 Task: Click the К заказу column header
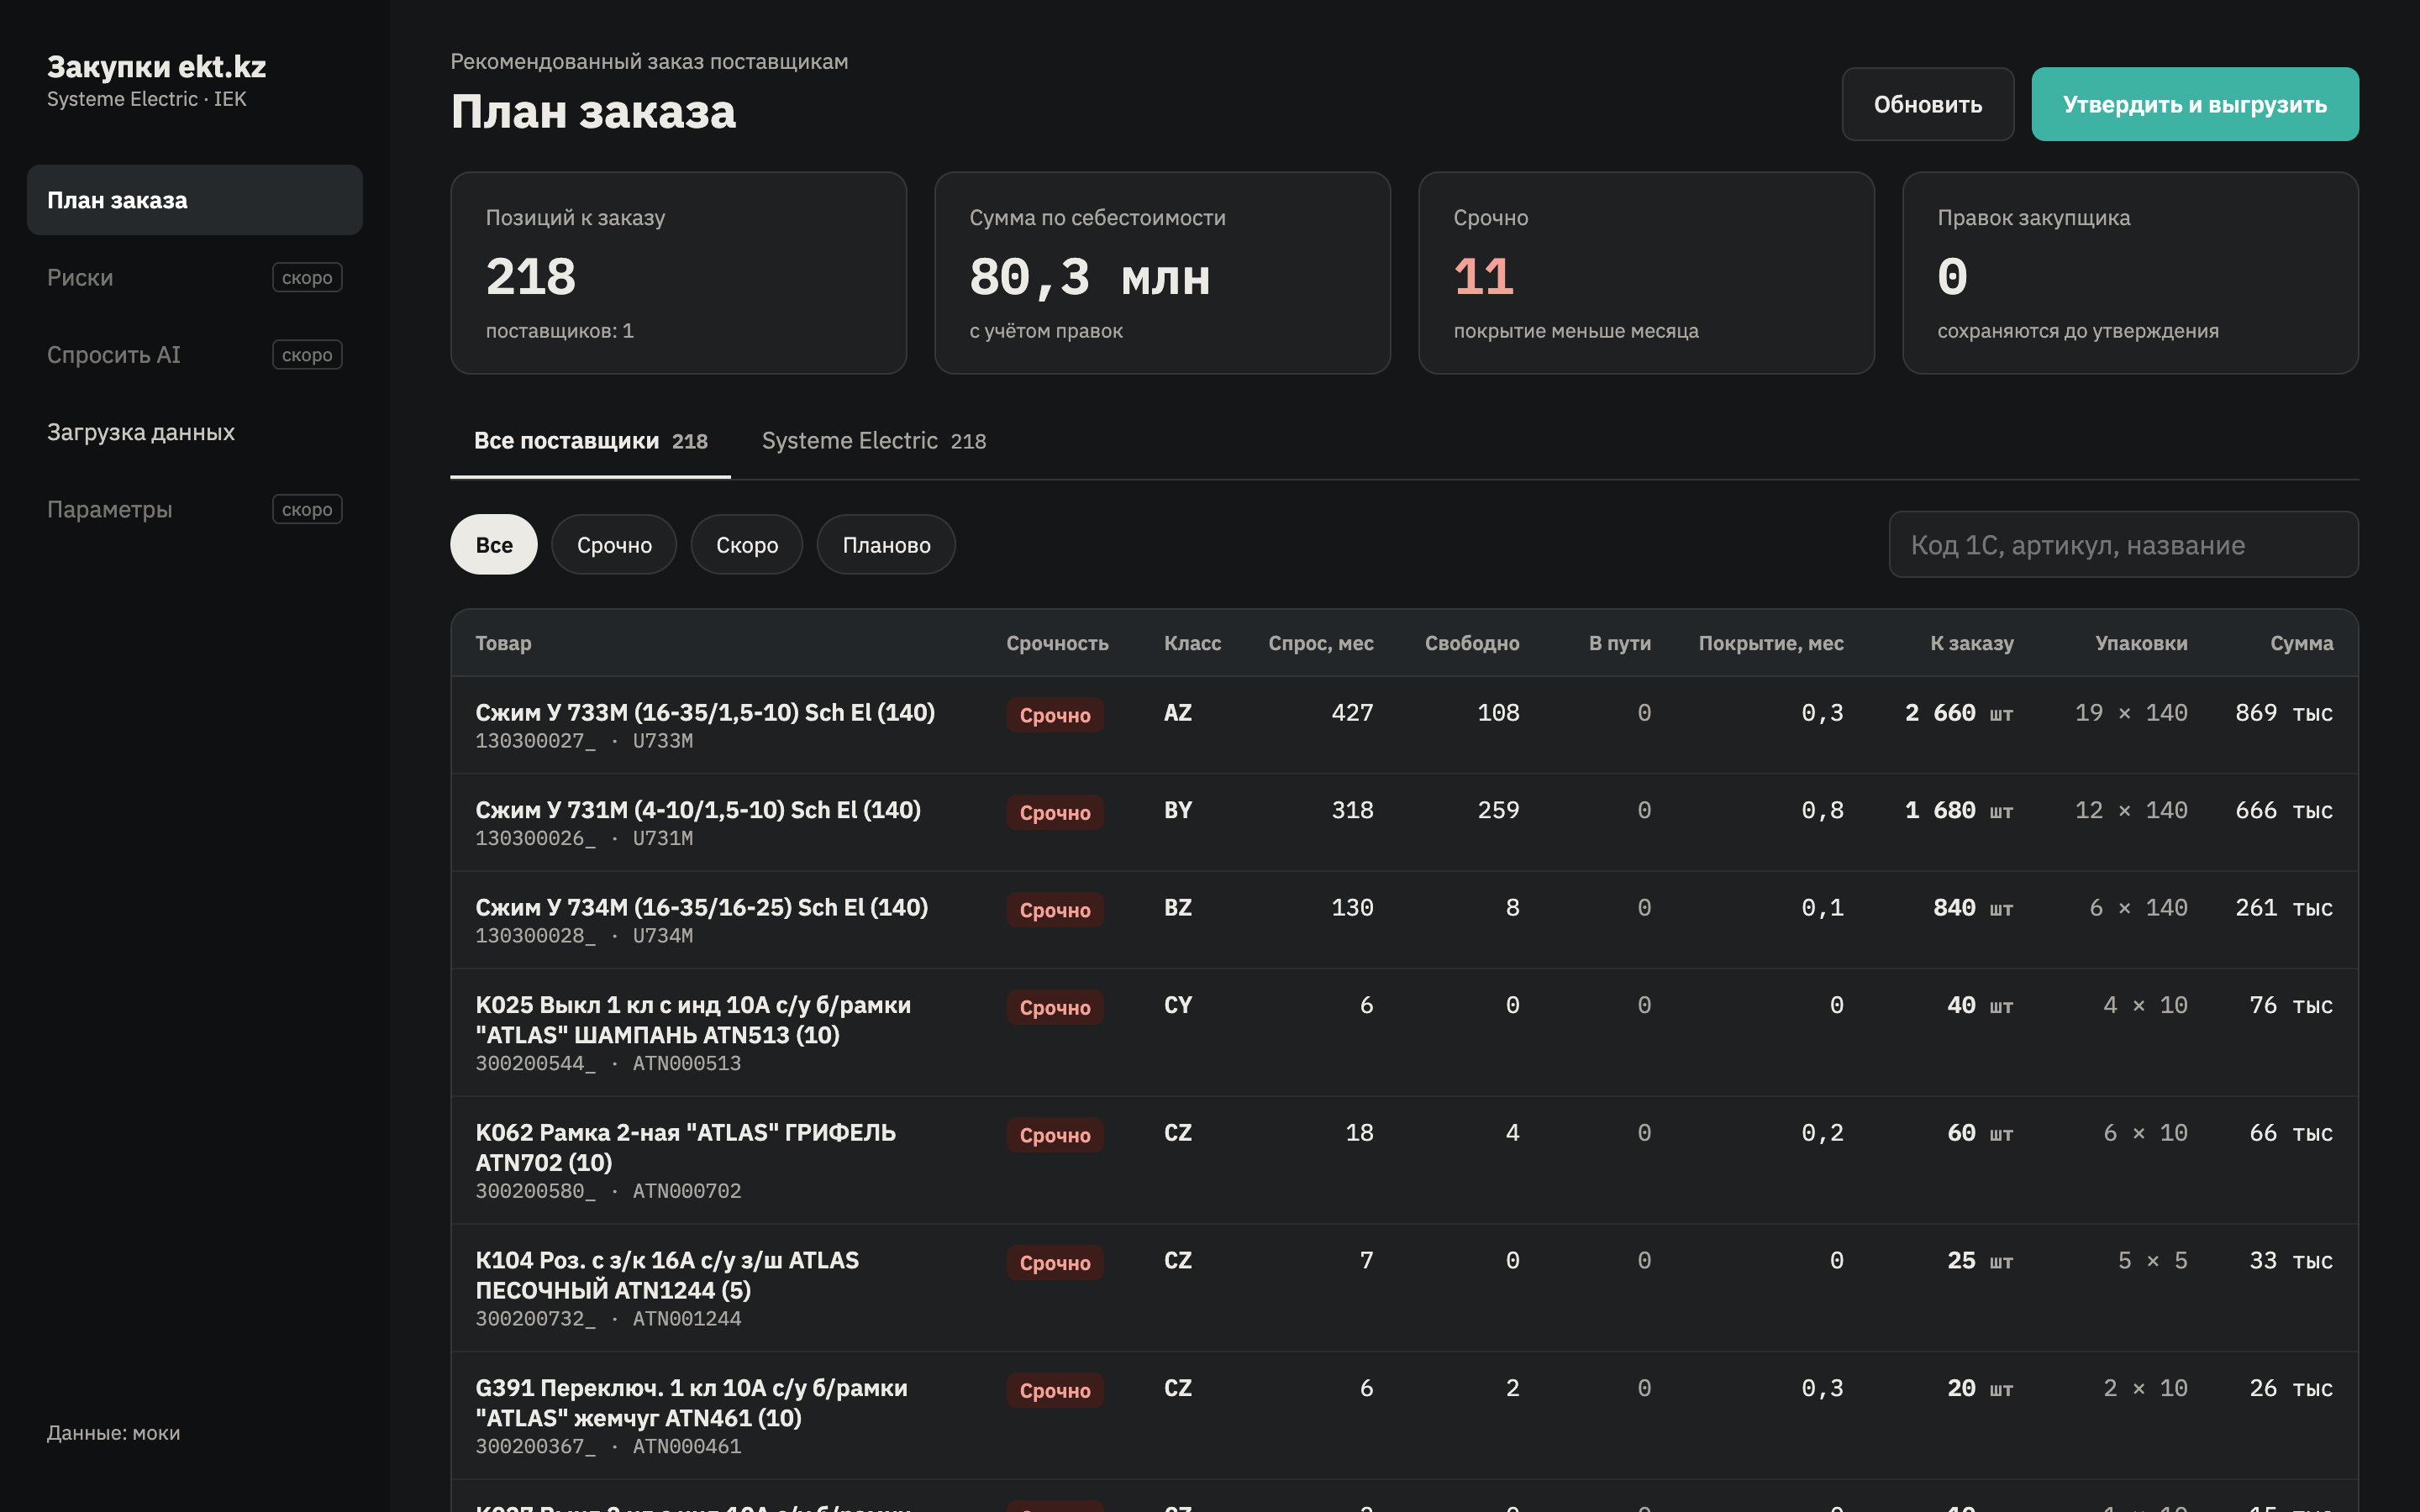[1971, 643]
